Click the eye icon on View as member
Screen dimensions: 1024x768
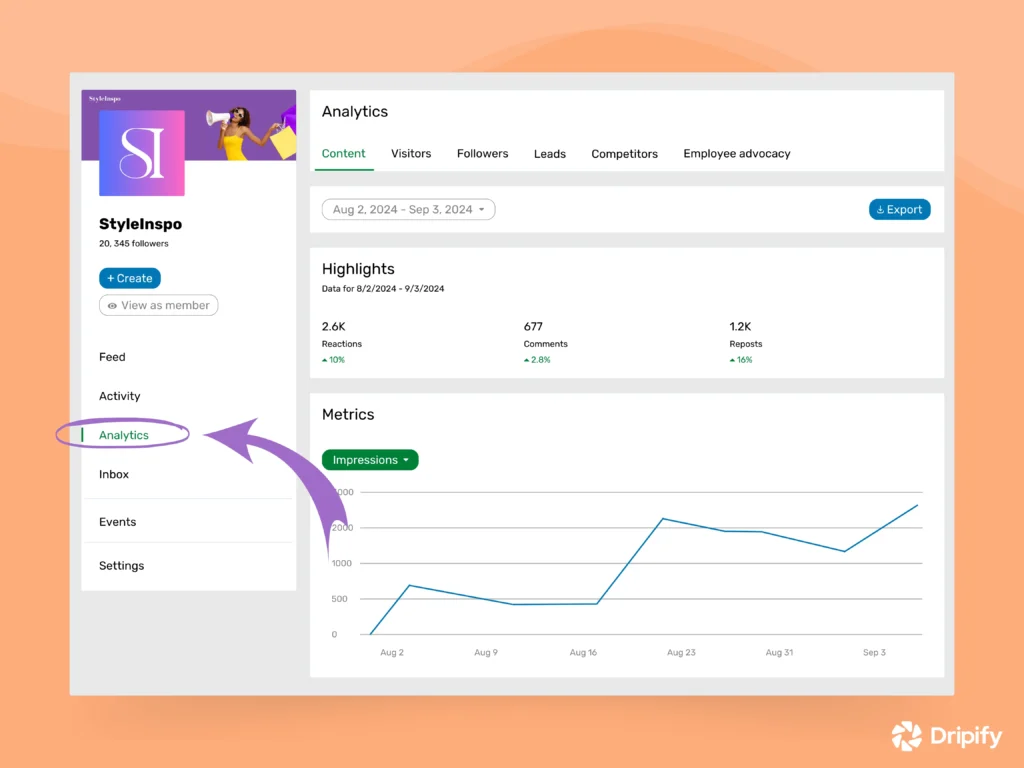tap(110, 305)
